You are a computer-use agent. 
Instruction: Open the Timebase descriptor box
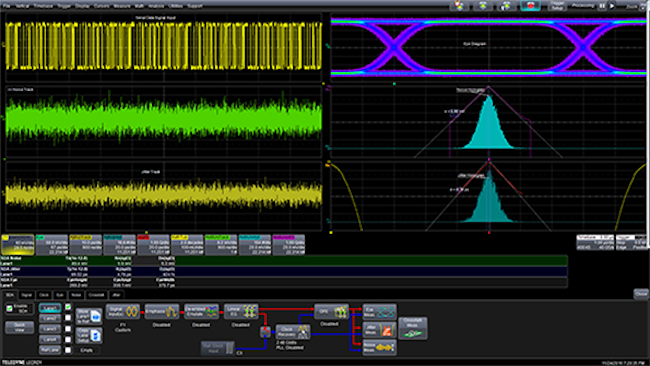coord(595,242)
